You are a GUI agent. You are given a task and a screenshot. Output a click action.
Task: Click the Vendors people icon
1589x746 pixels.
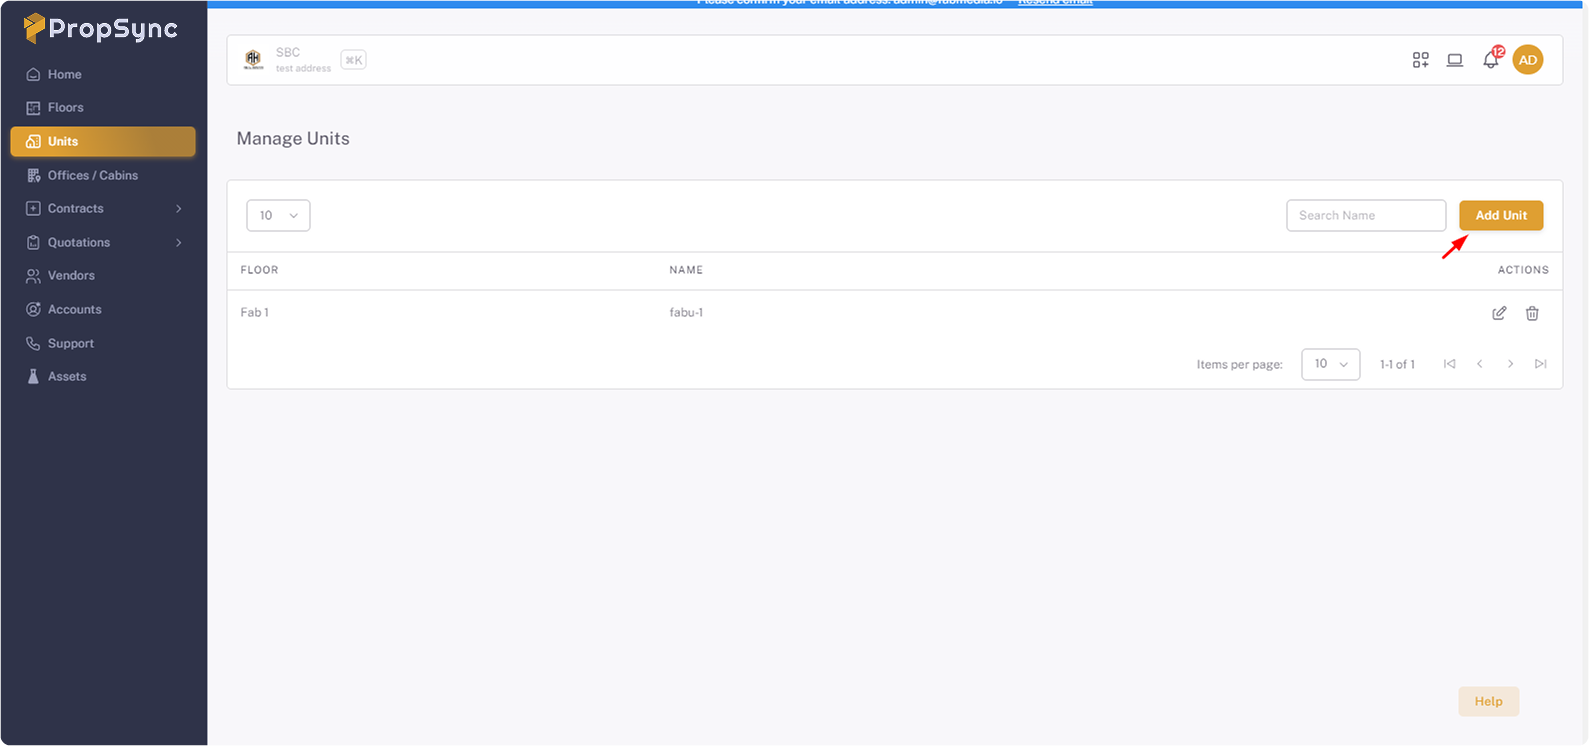point(33,276)
